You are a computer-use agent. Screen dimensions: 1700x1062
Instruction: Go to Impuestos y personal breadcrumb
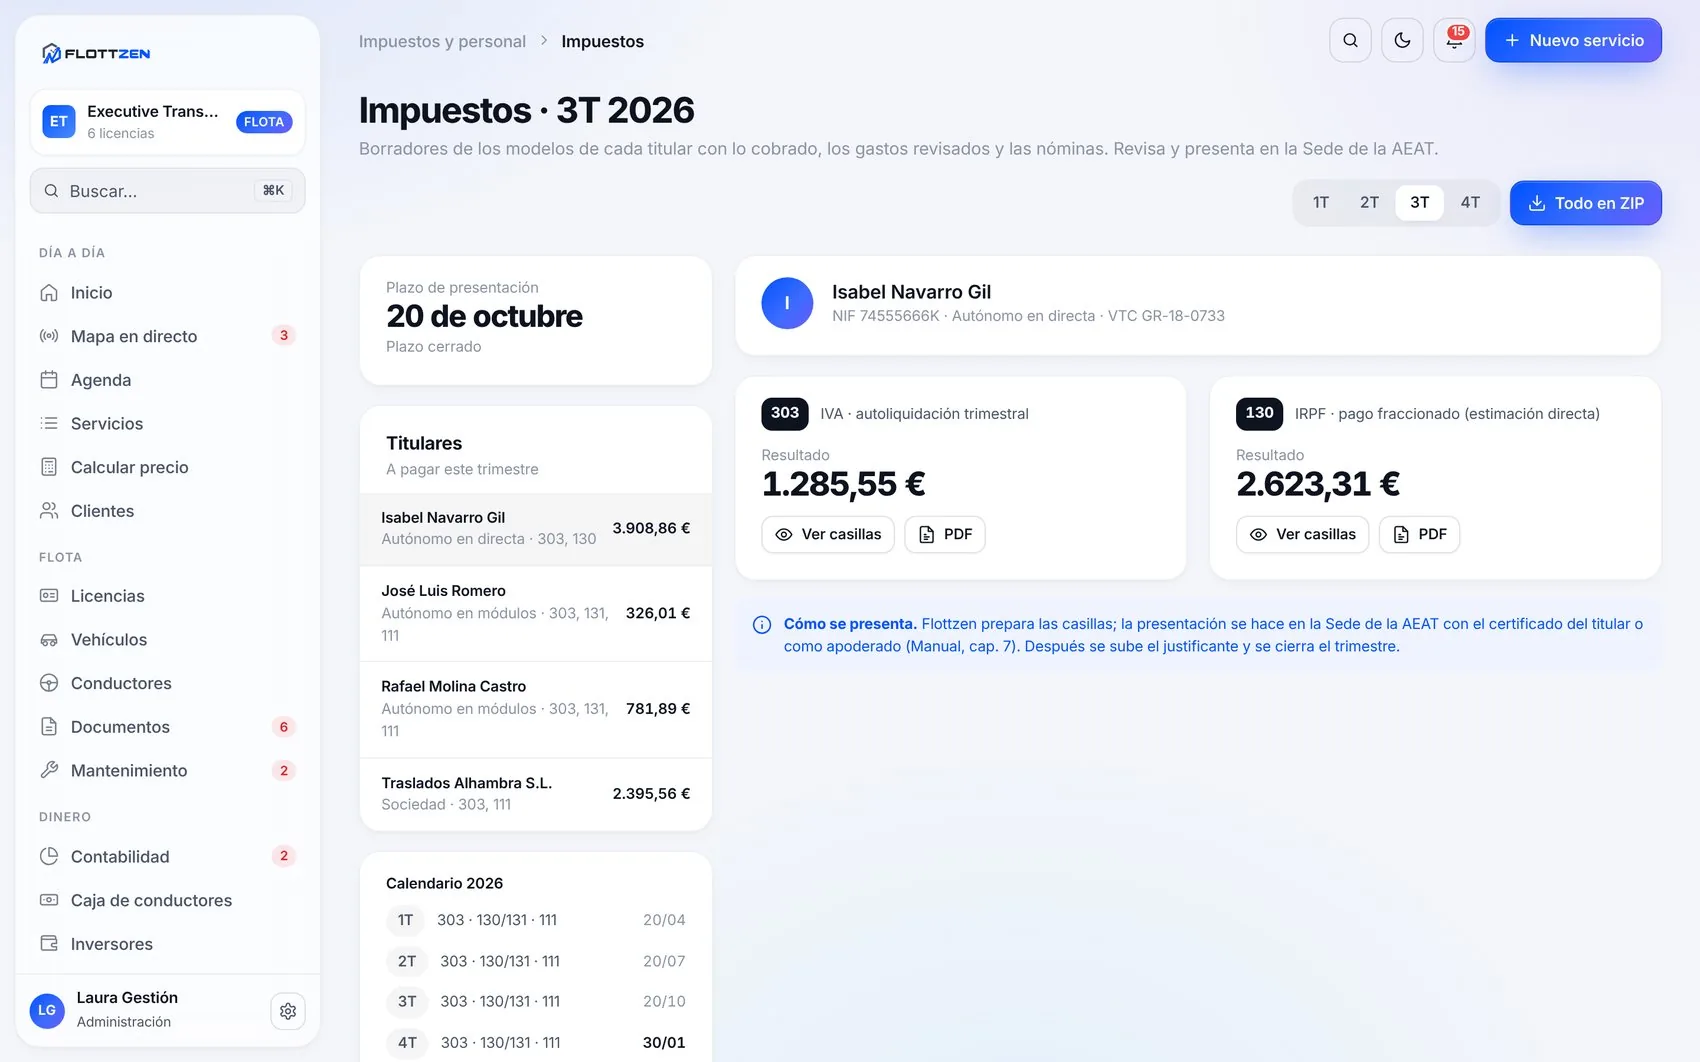pos(442,41)
